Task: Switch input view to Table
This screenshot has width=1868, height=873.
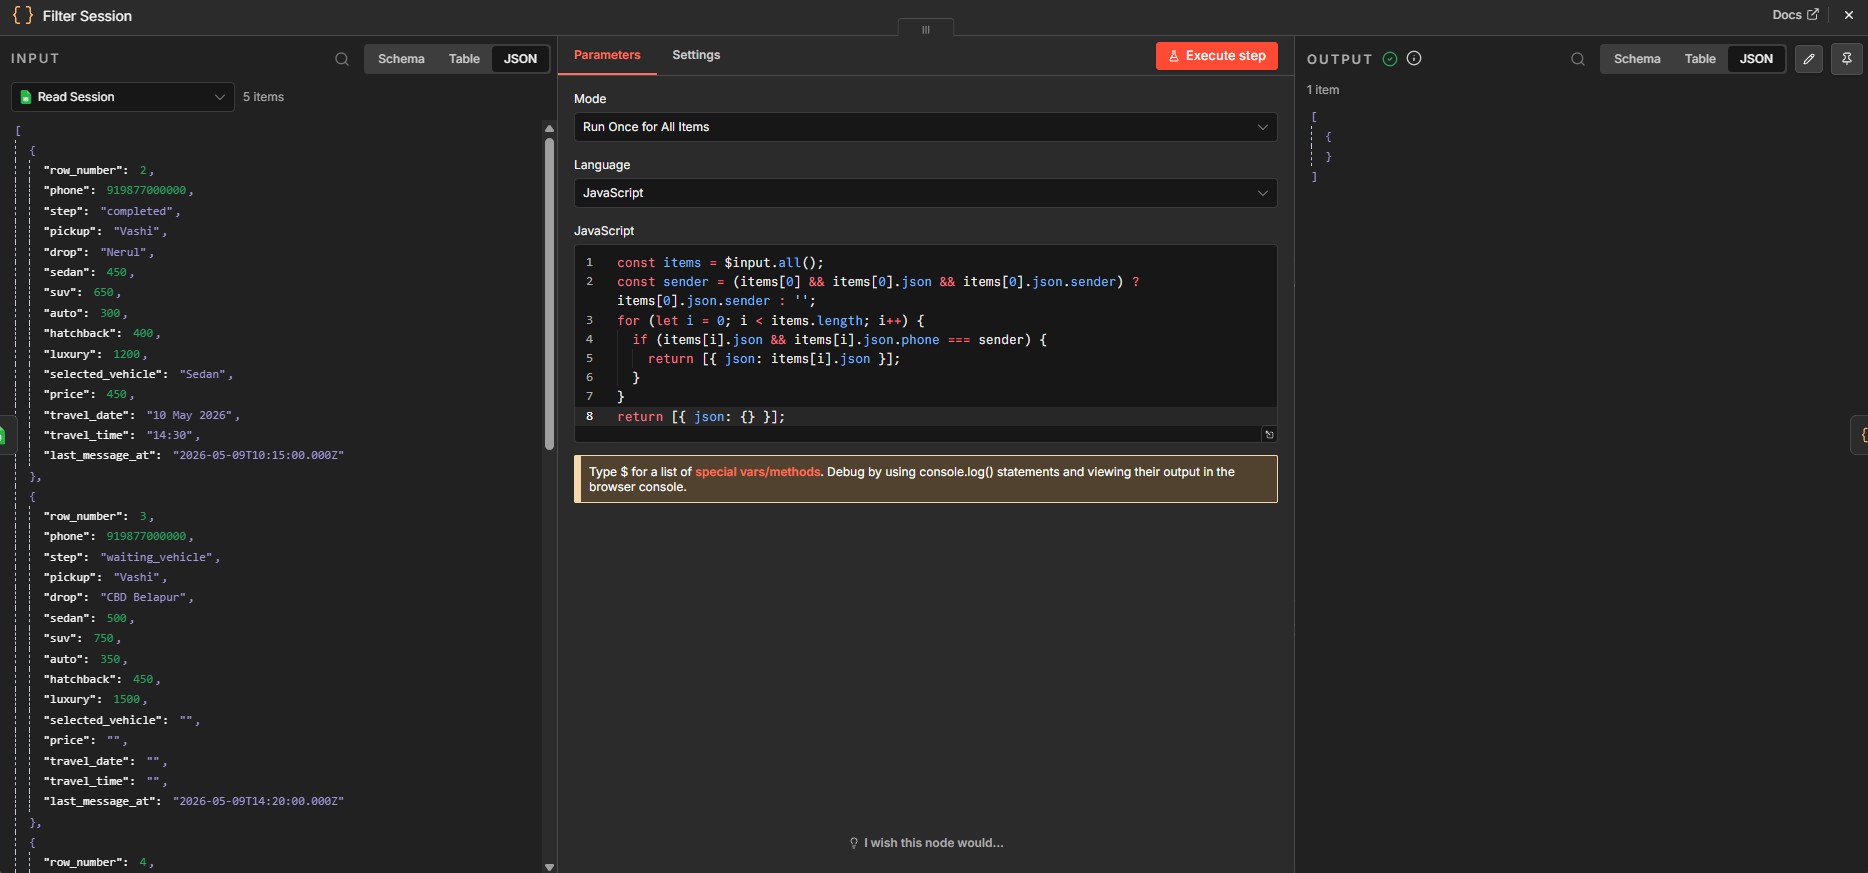Action: tap(464, 59)
